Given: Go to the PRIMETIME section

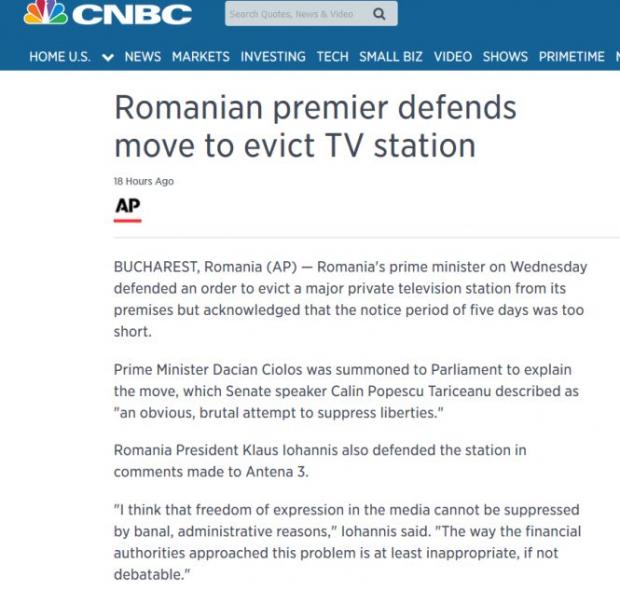Looking at the screenshot, I should (571, 57).
